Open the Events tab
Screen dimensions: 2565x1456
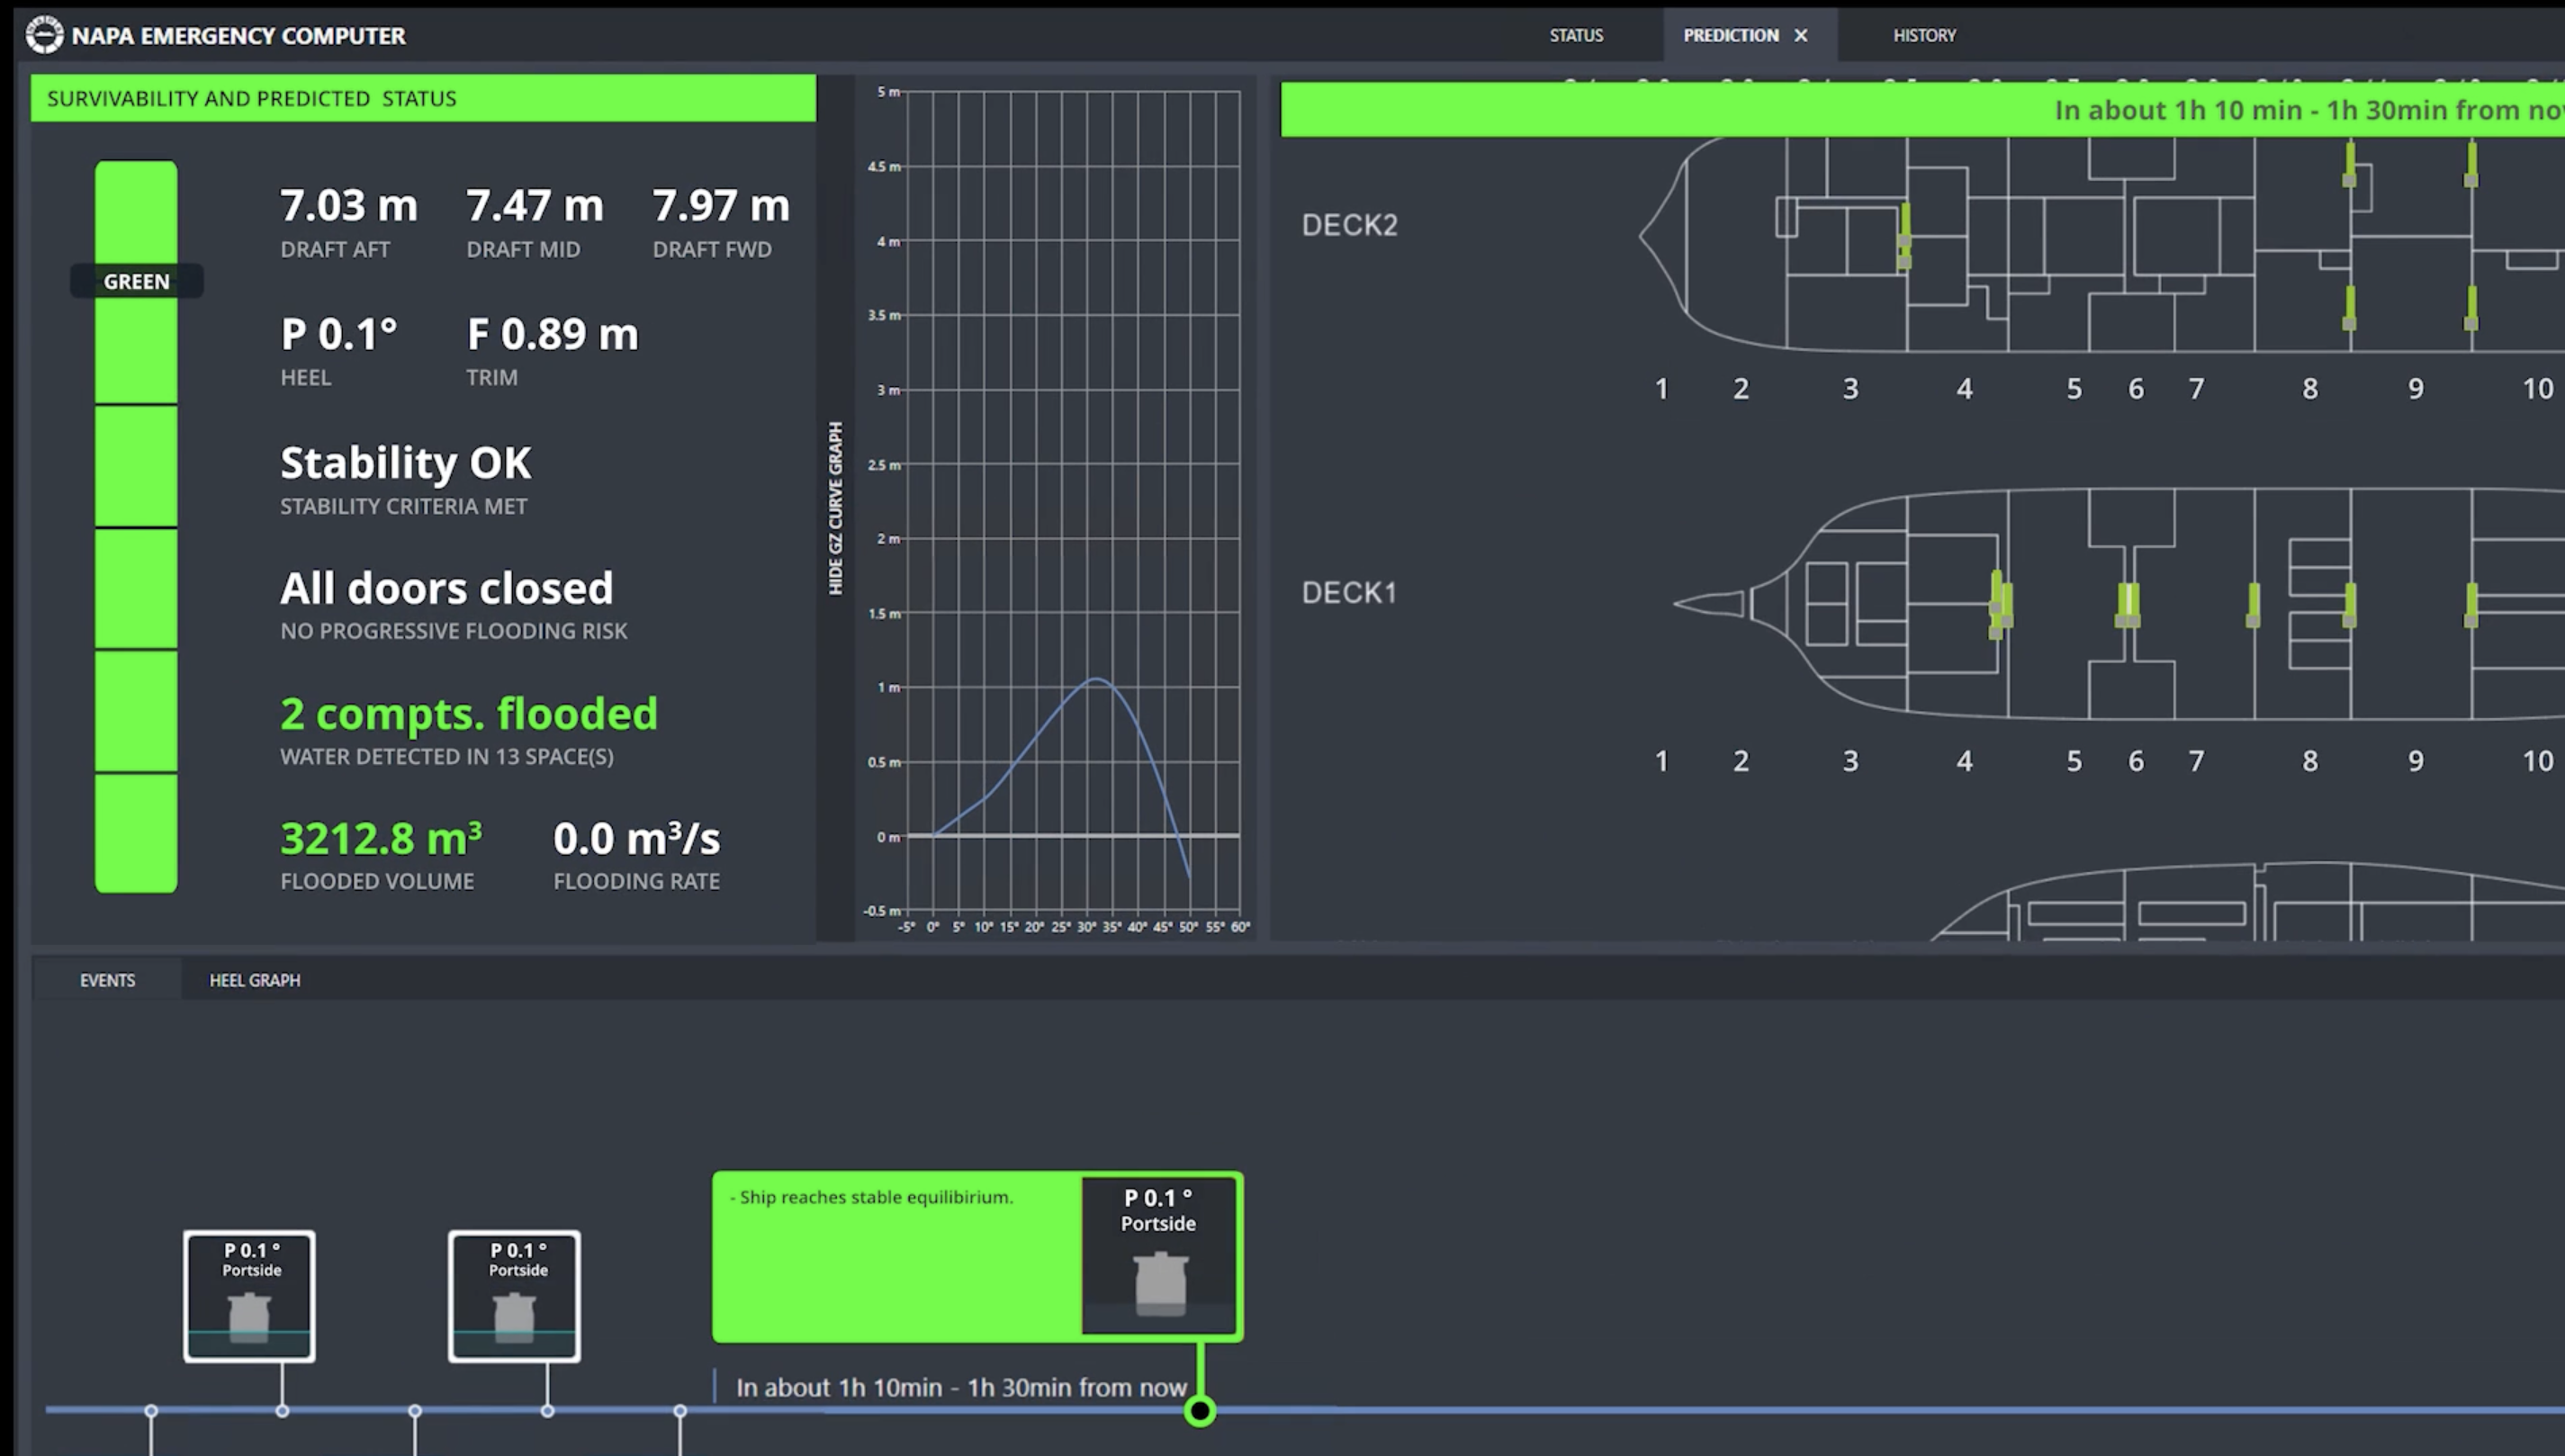(x=107, y=980)
